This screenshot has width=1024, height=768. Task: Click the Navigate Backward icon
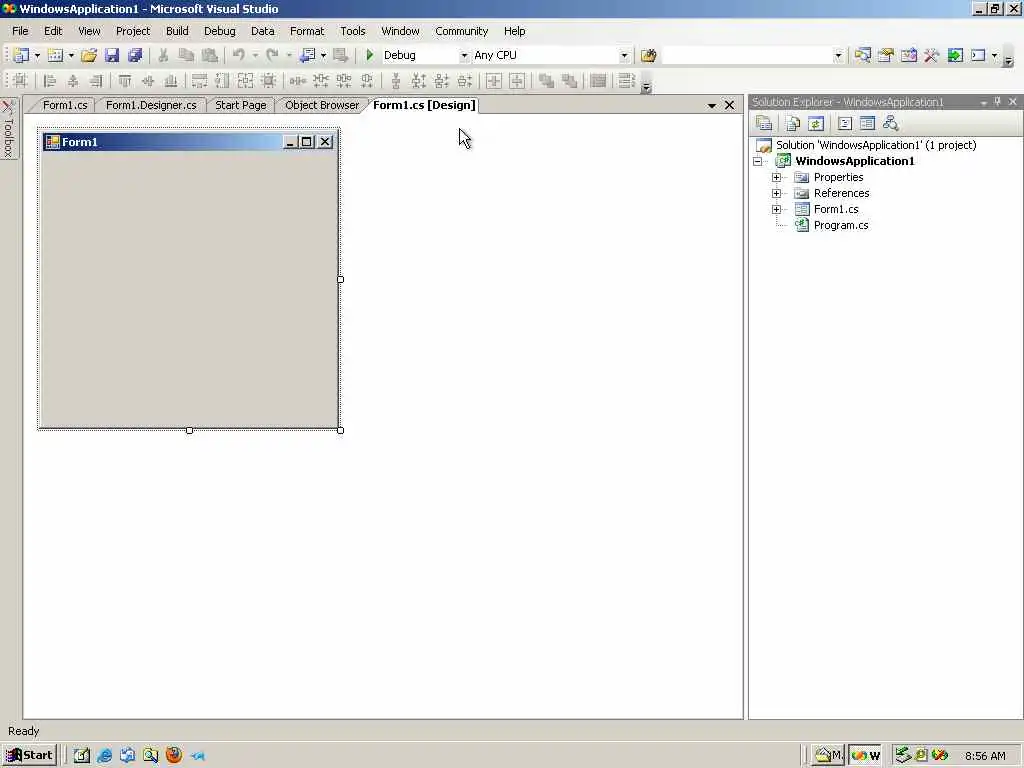tap(307, 56)
